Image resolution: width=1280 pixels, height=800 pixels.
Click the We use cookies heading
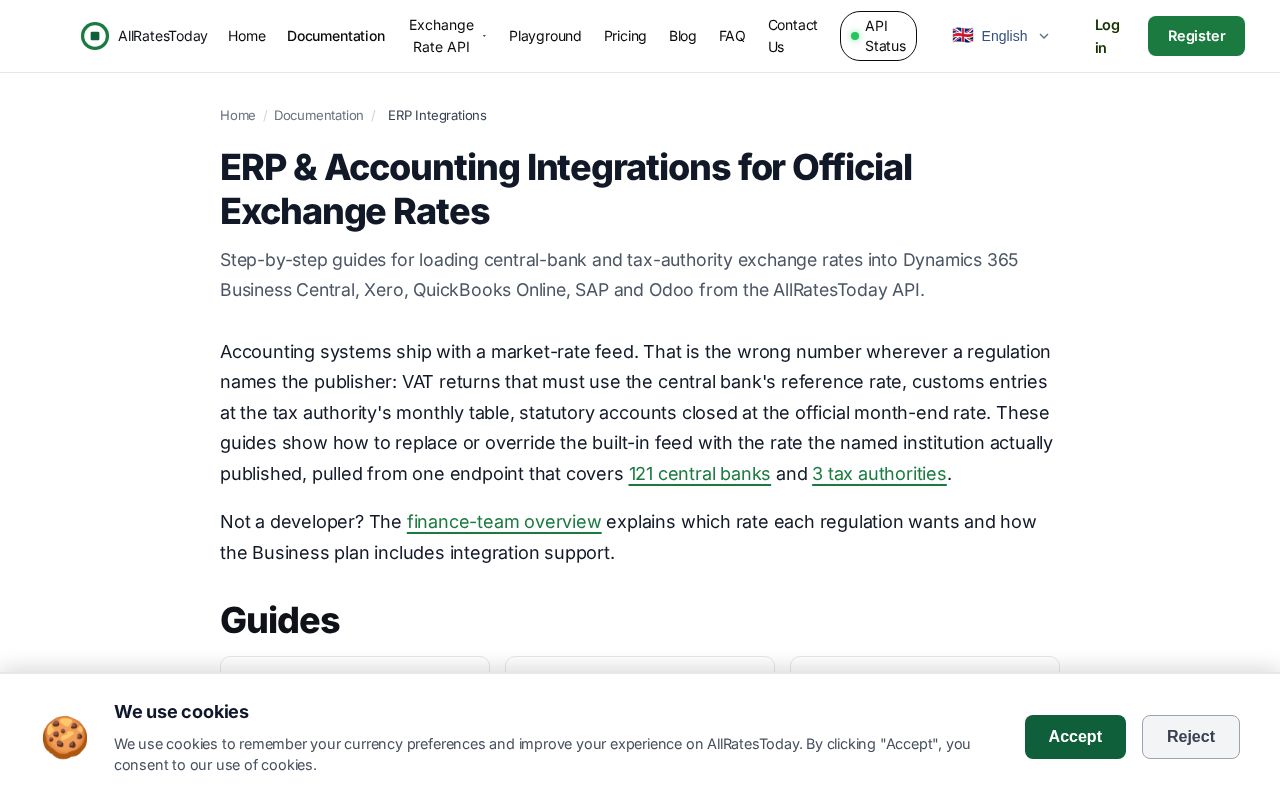pos(181,712)
